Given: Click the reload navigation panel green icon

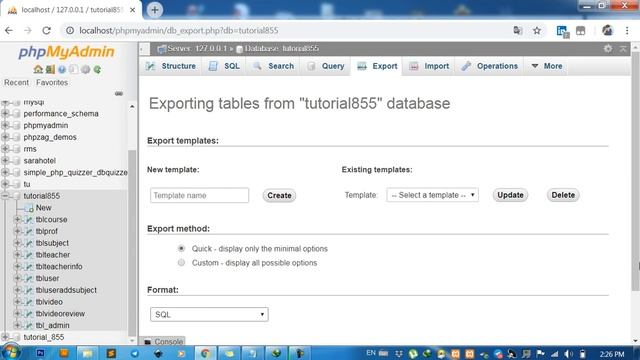Looking at the screenshot, I should [97, 69].
